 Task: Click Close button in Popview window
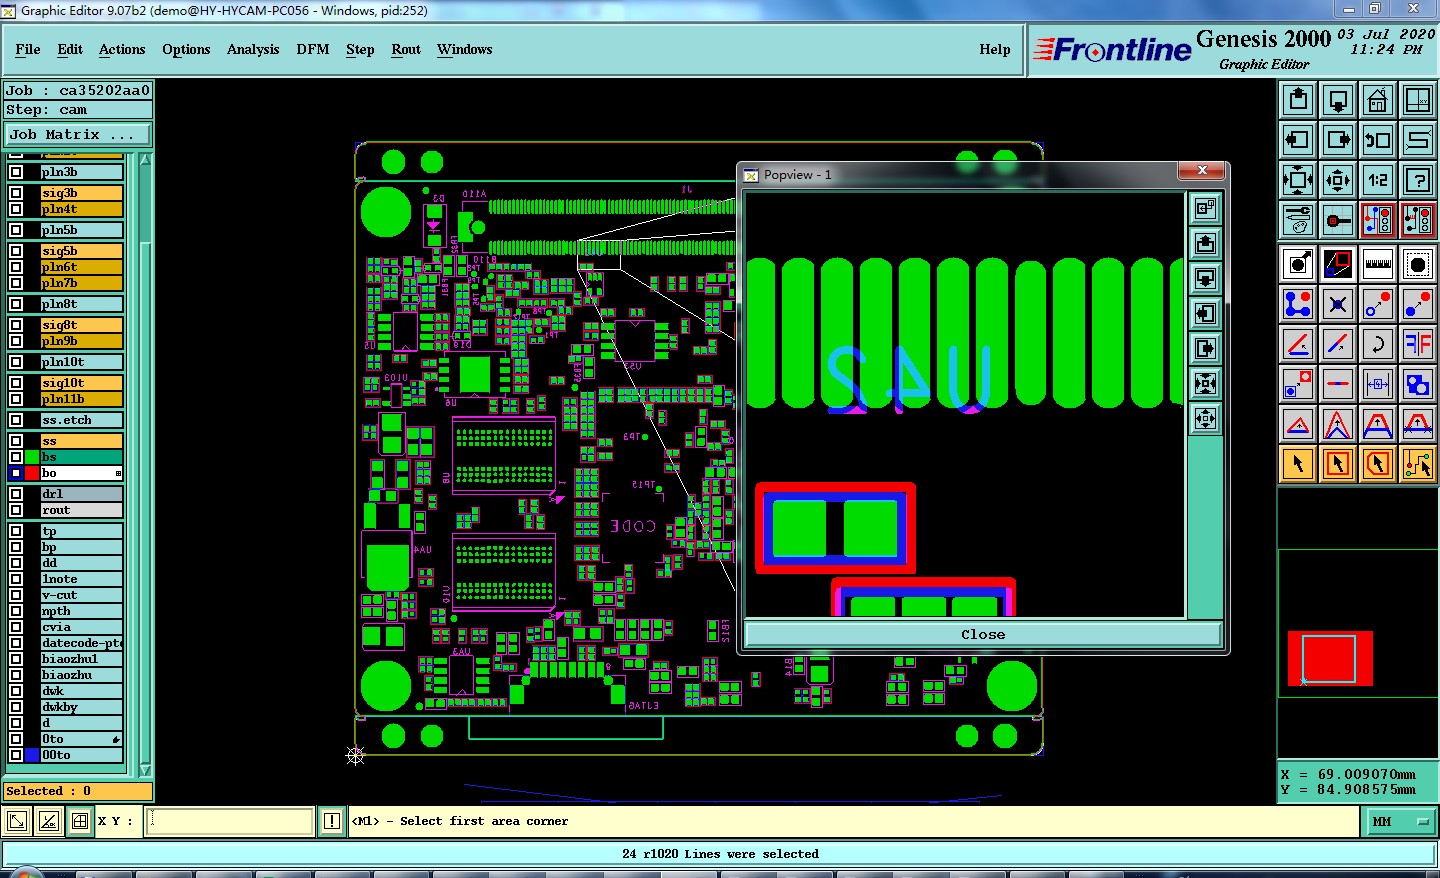[x=983, y=634]
